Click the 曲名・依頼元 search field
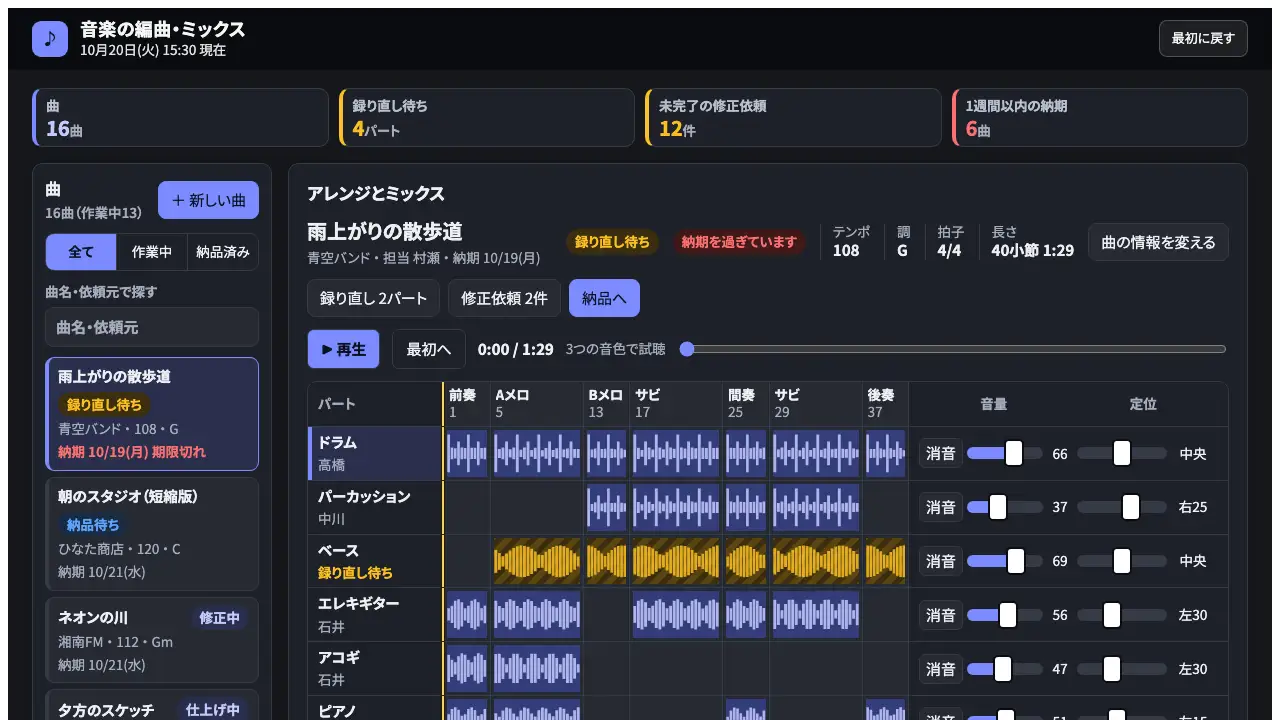 point(152,327)
